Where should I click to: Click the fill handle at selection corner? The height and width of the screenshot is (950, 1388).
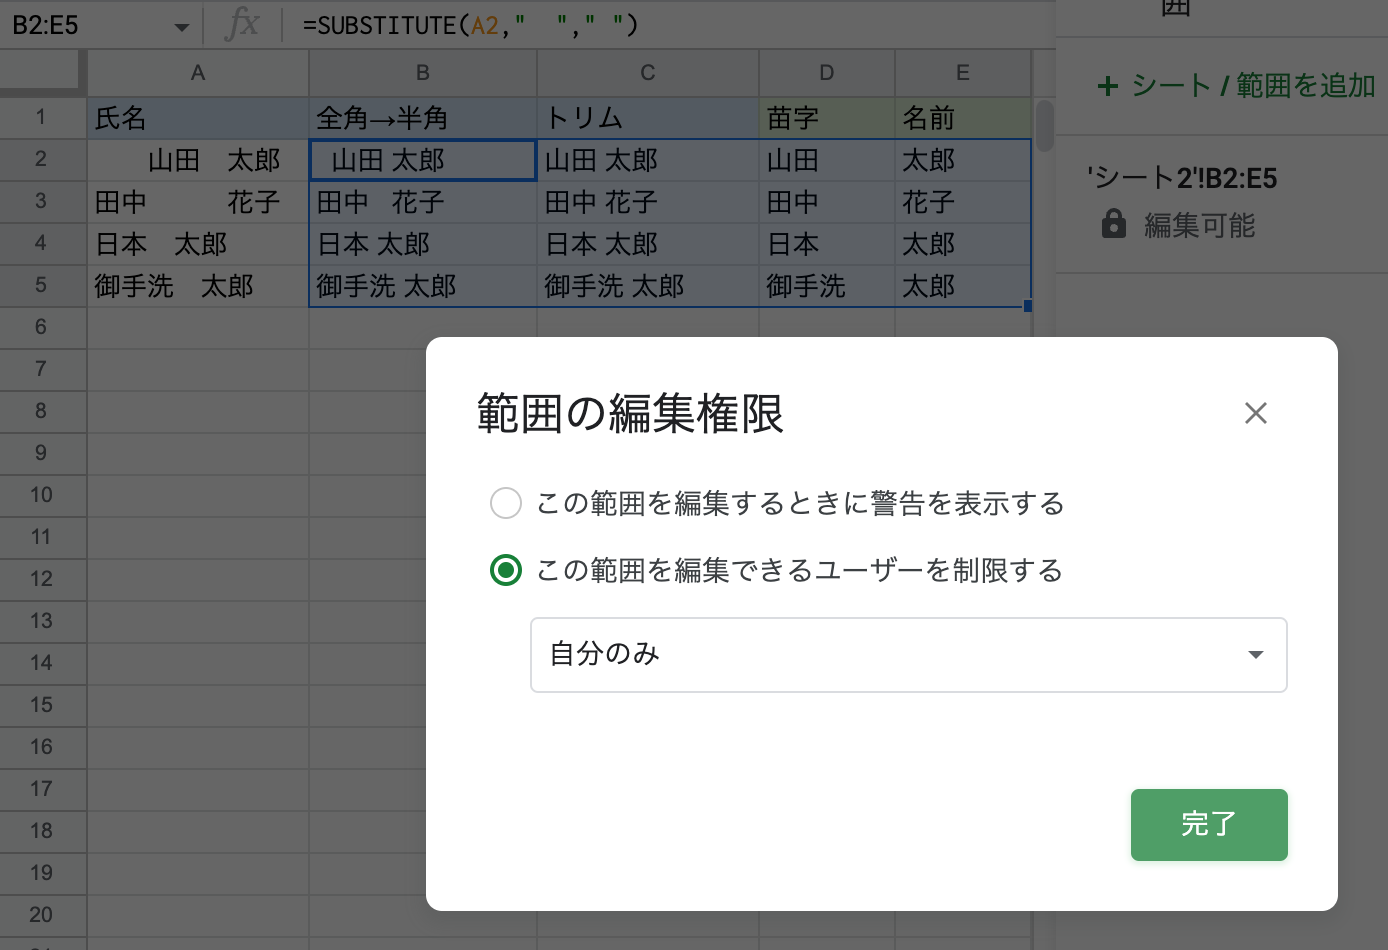point(1028,306)
